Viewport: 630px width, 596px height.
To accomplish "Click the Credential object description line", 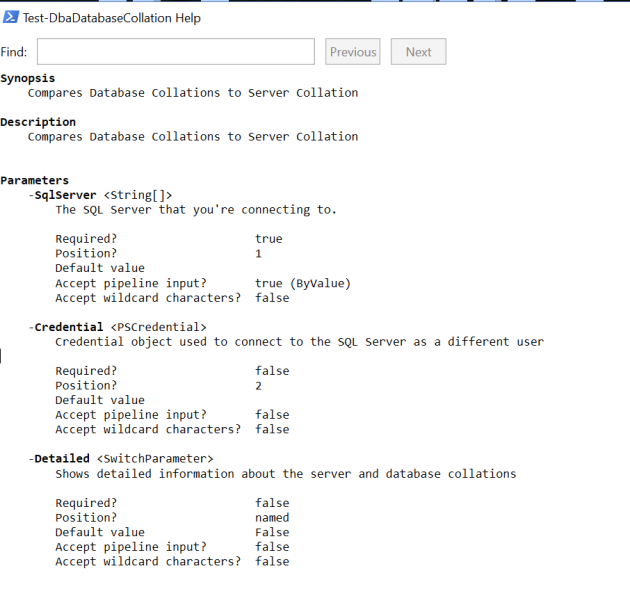I will point(299,342).
